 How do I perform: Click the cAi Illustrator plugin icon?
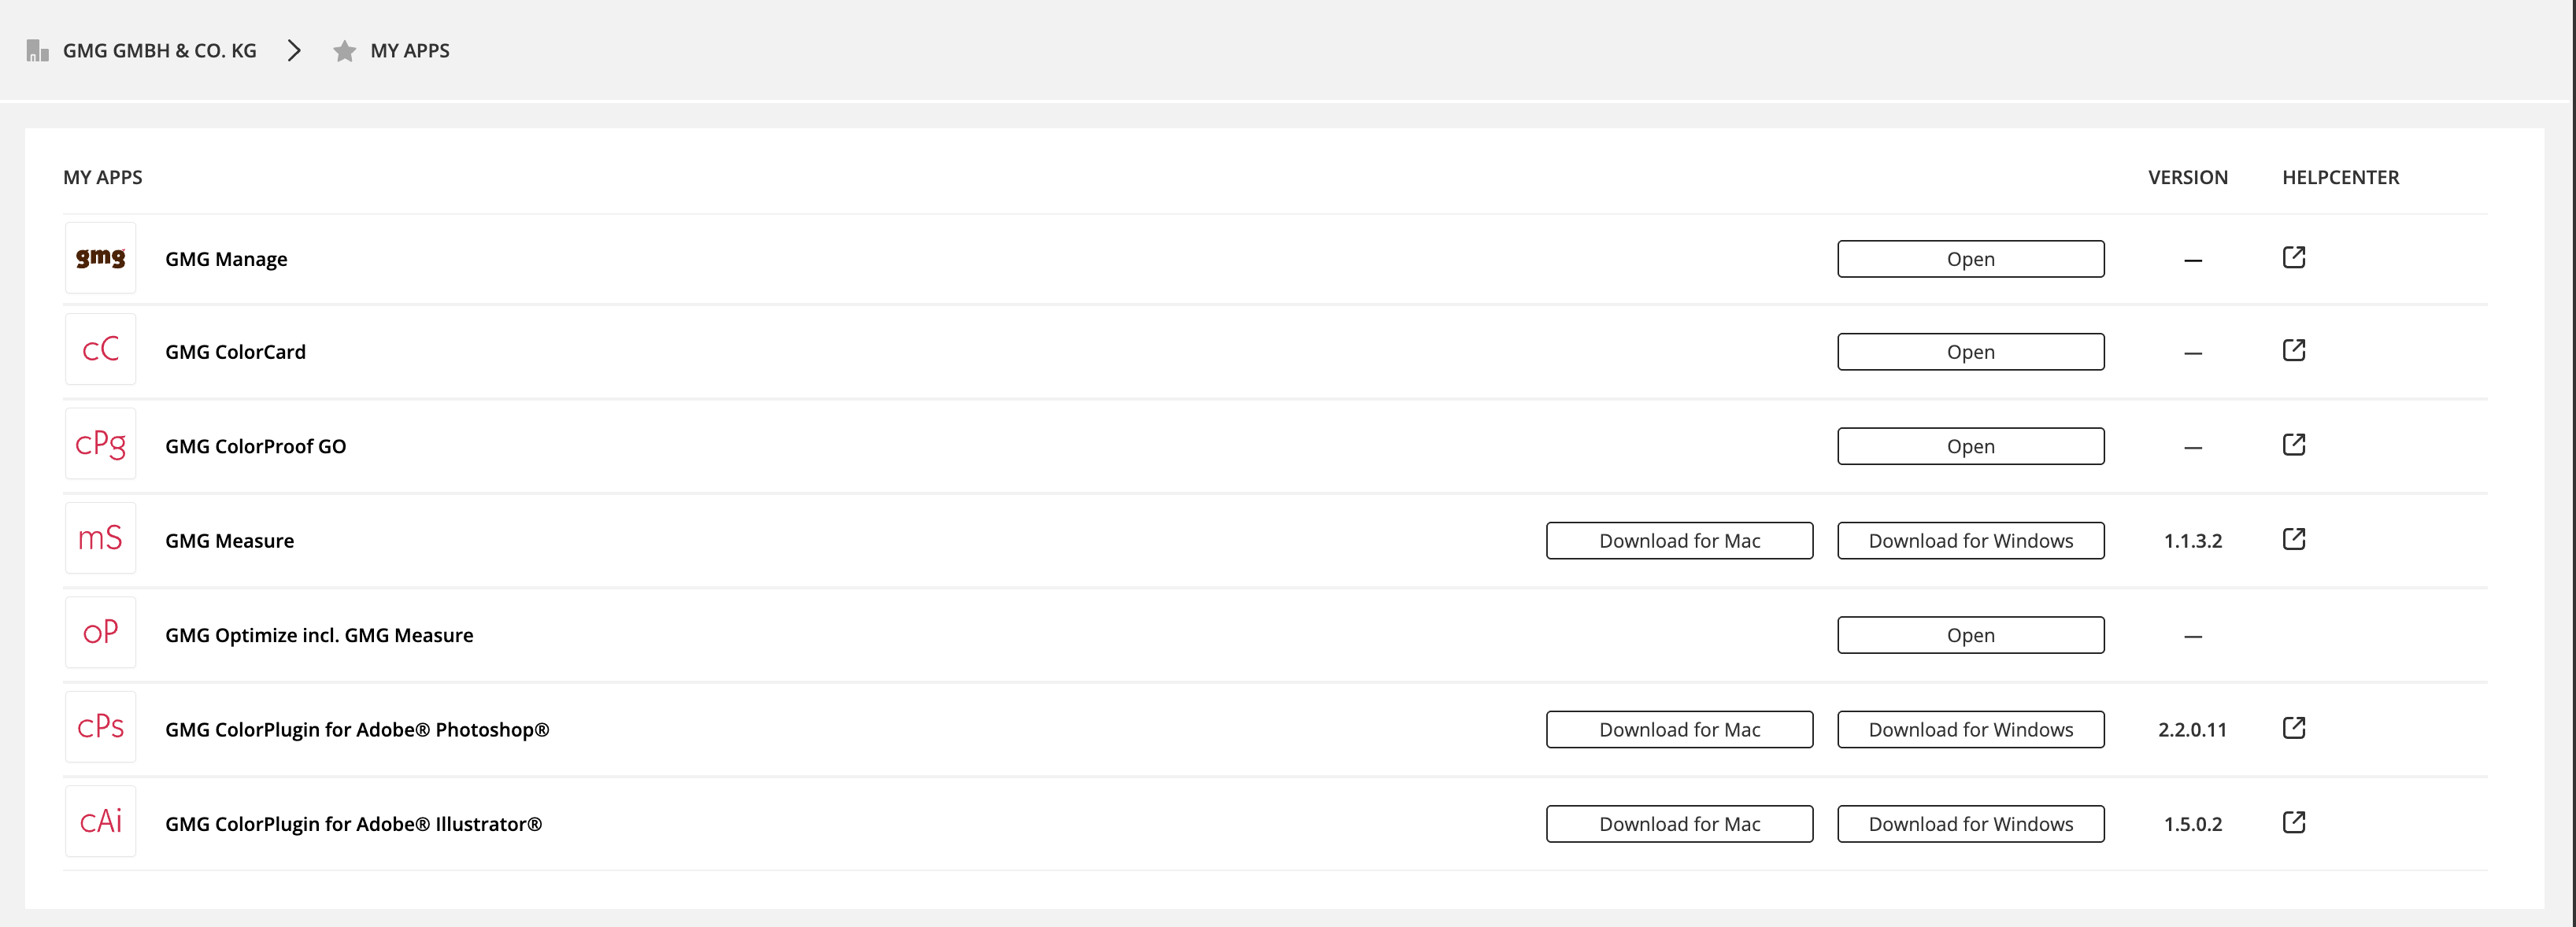tap(101, 822)
